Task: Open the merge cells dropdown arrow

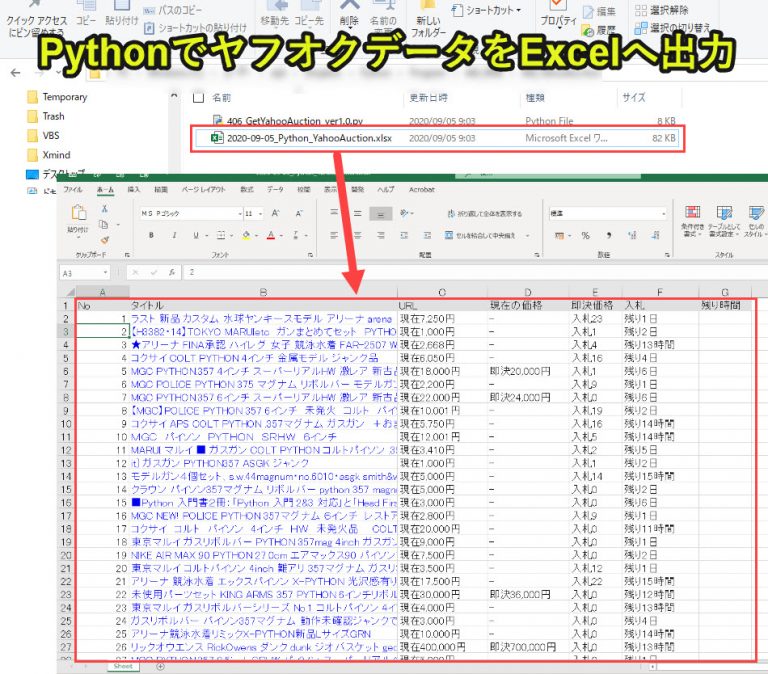Action: [528, 236]
